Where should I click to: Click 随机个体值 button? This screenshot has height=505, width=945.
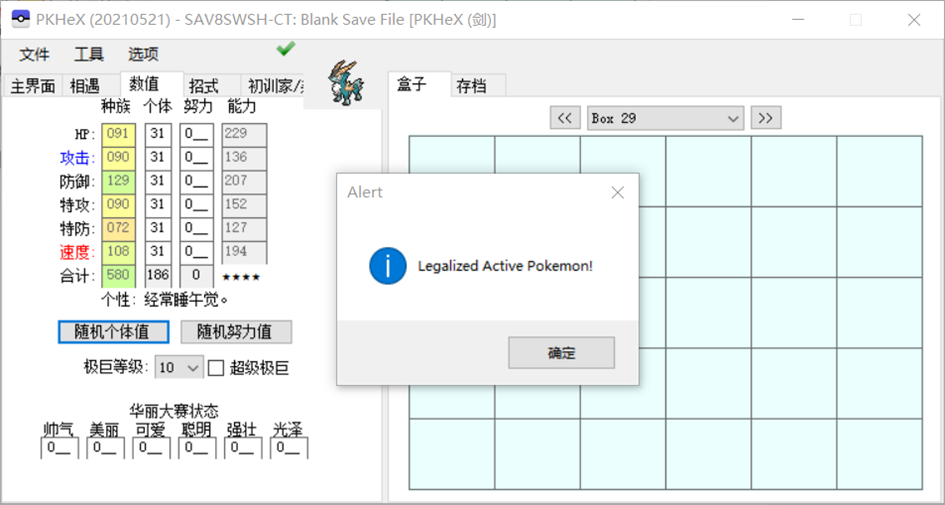113,331
